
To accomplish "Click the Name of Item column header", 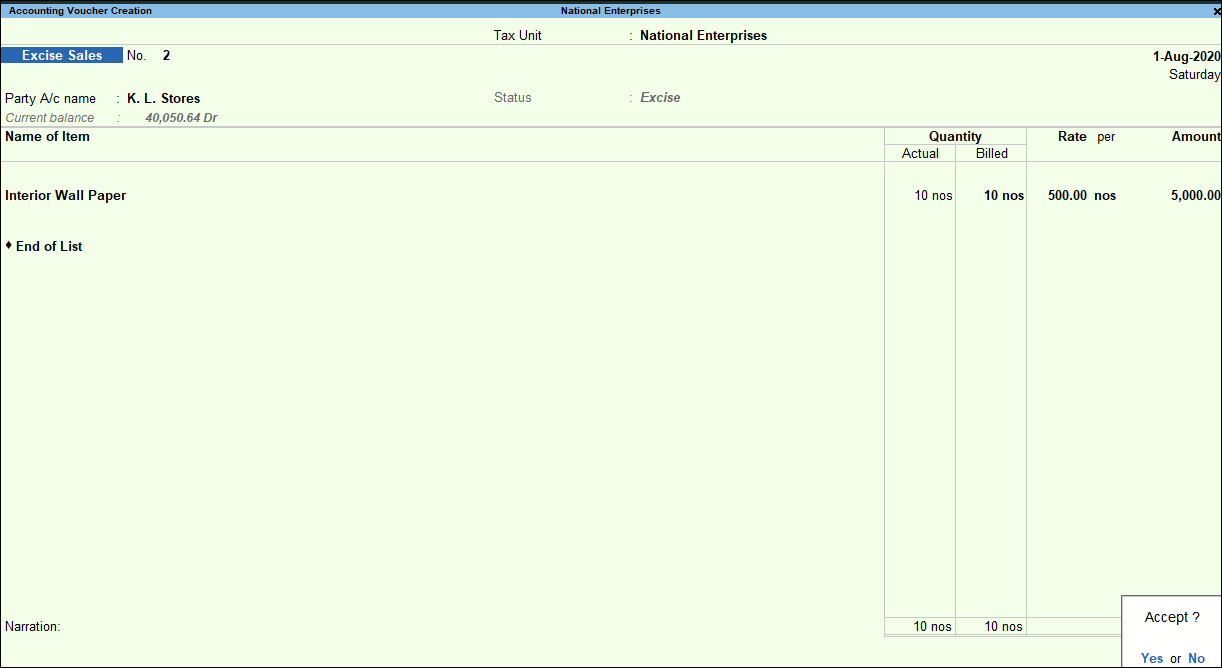I will (x=47, y=137).
